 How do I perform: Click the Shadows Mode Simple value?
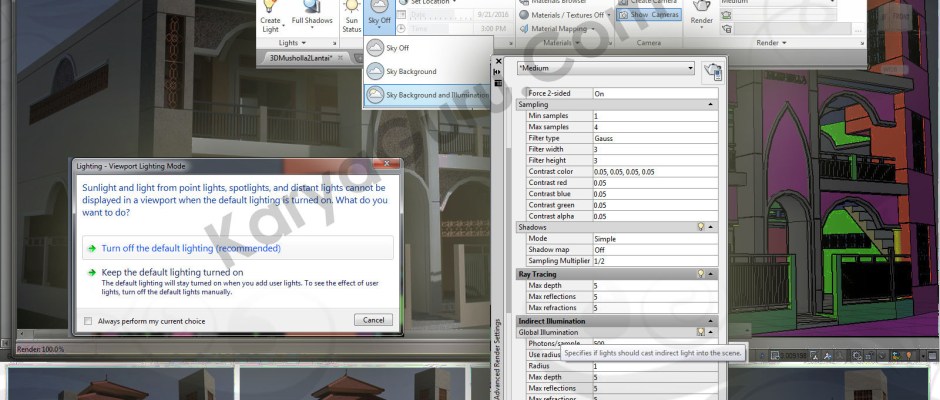655,239
